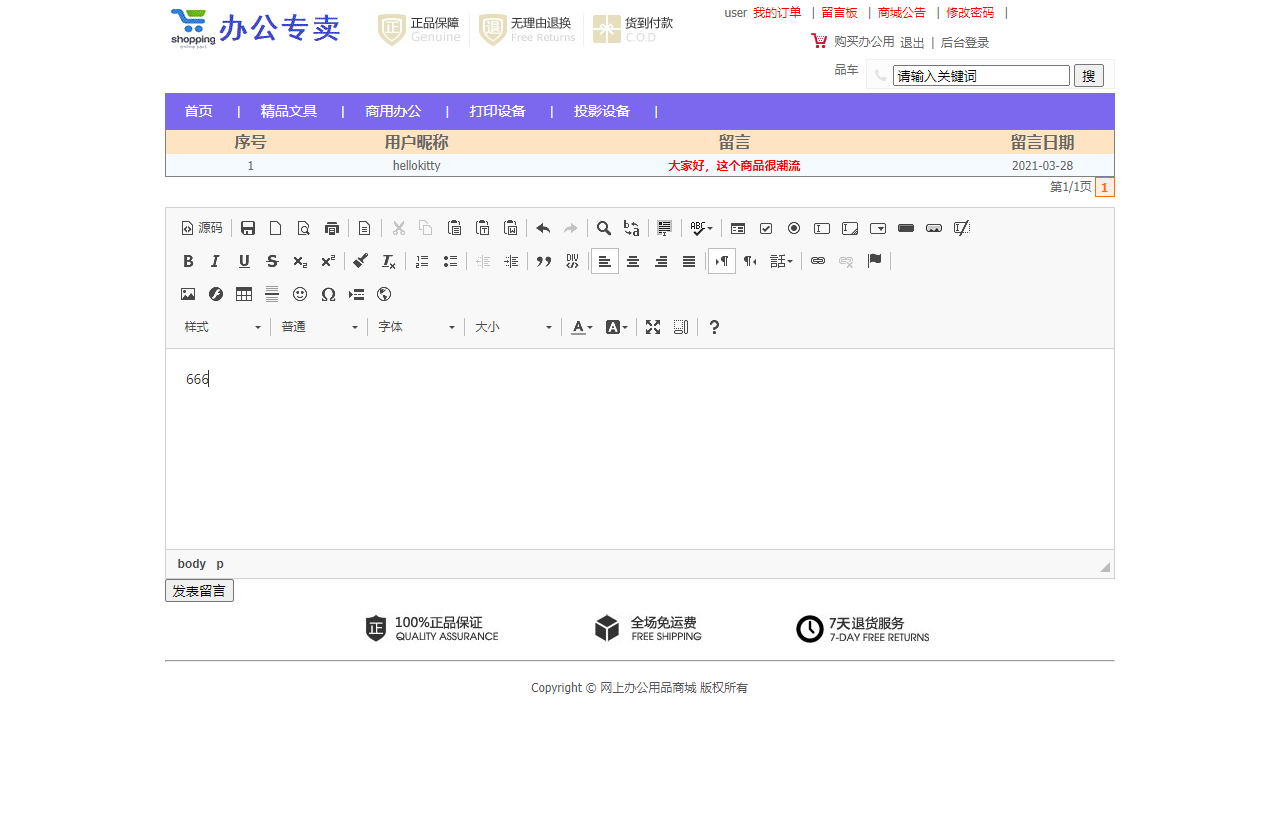Open the 留言板 message board page
The width and height of the screenshot is (1287, 833).
(x=838, y=12)
